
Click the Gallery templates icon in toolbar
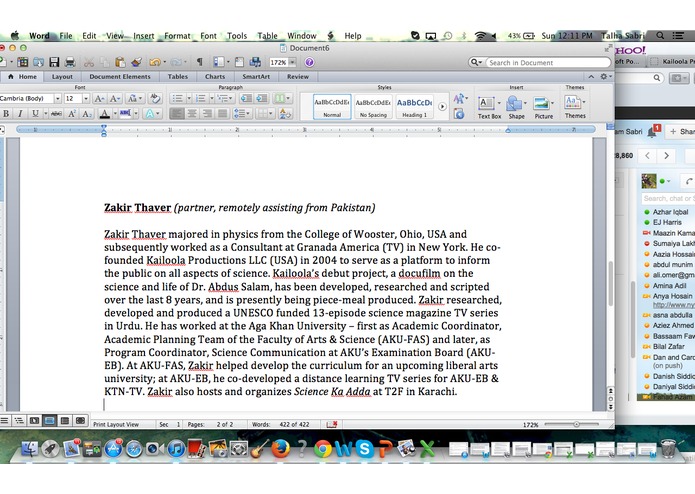pos(23,62)
